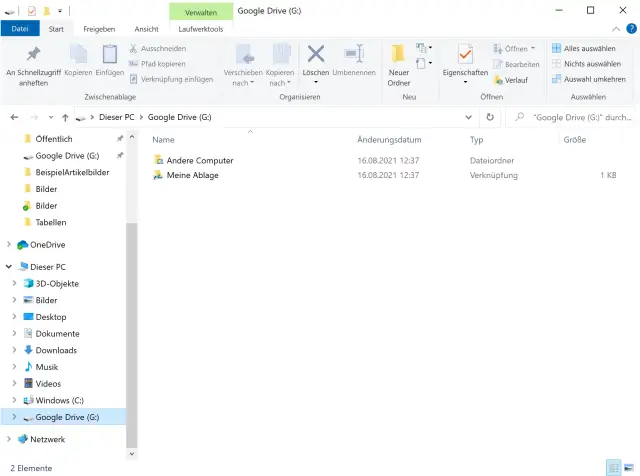The width and height of the screenshot is (640, 476).
Task: Click the Umbenennen rename icon
Action: point(354,54)
